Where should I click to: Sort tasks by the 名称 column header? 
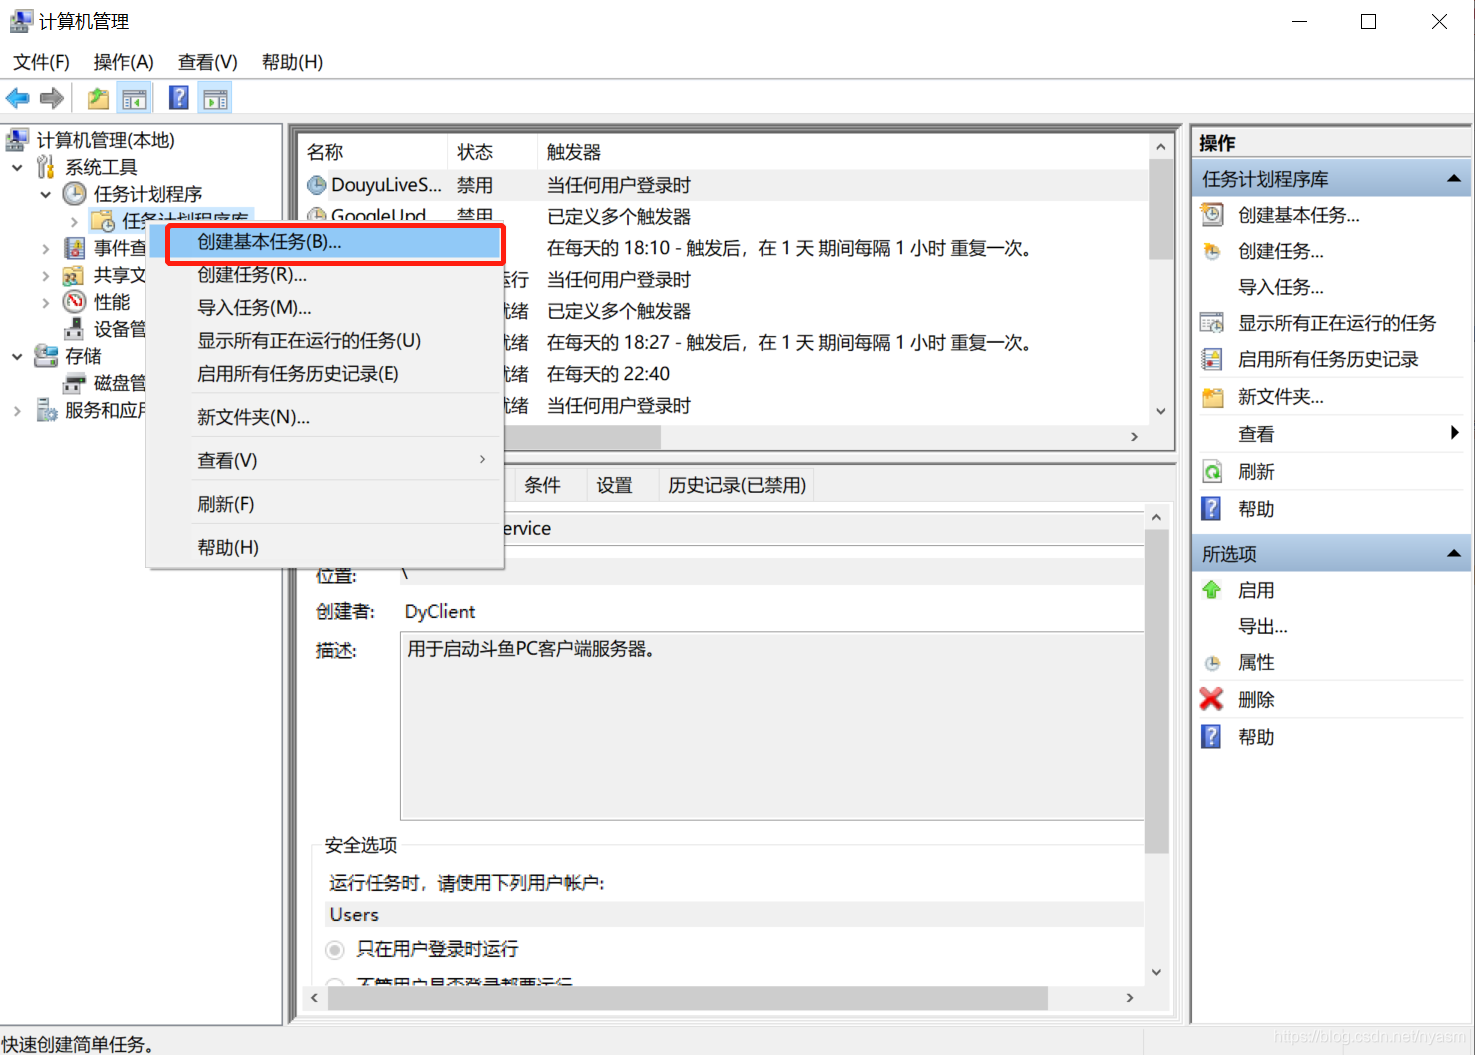(374, 152)
